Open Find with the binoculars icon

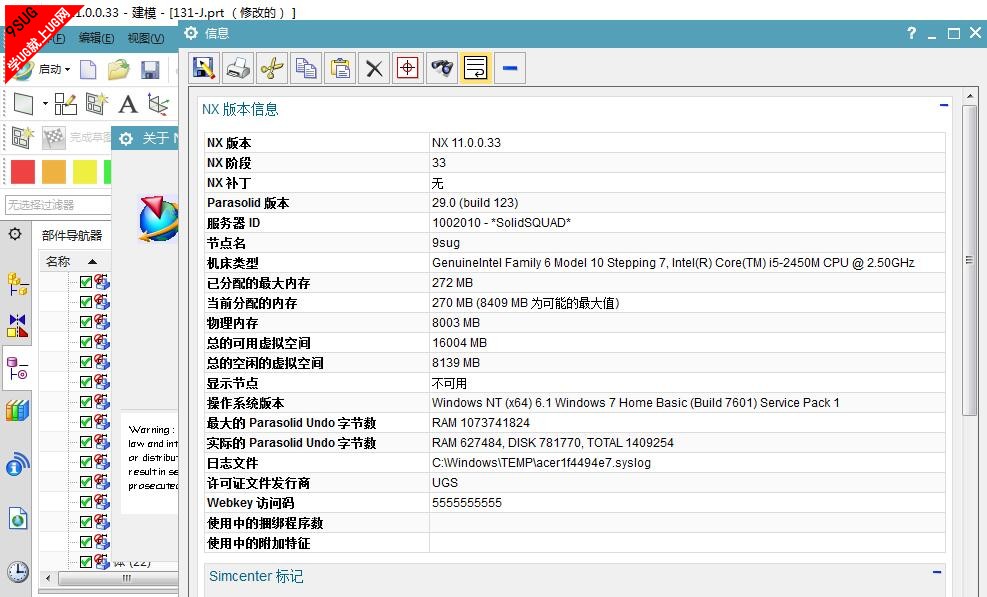442,68
